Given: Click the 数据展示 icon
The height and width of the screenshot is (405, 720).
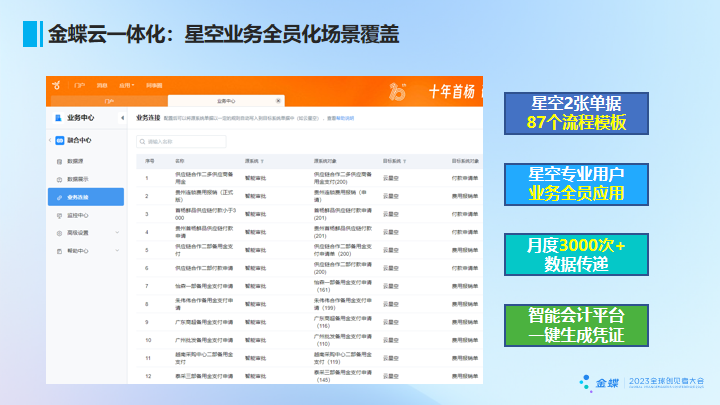Looking at the screenshot, I should (x=59, y=180).
